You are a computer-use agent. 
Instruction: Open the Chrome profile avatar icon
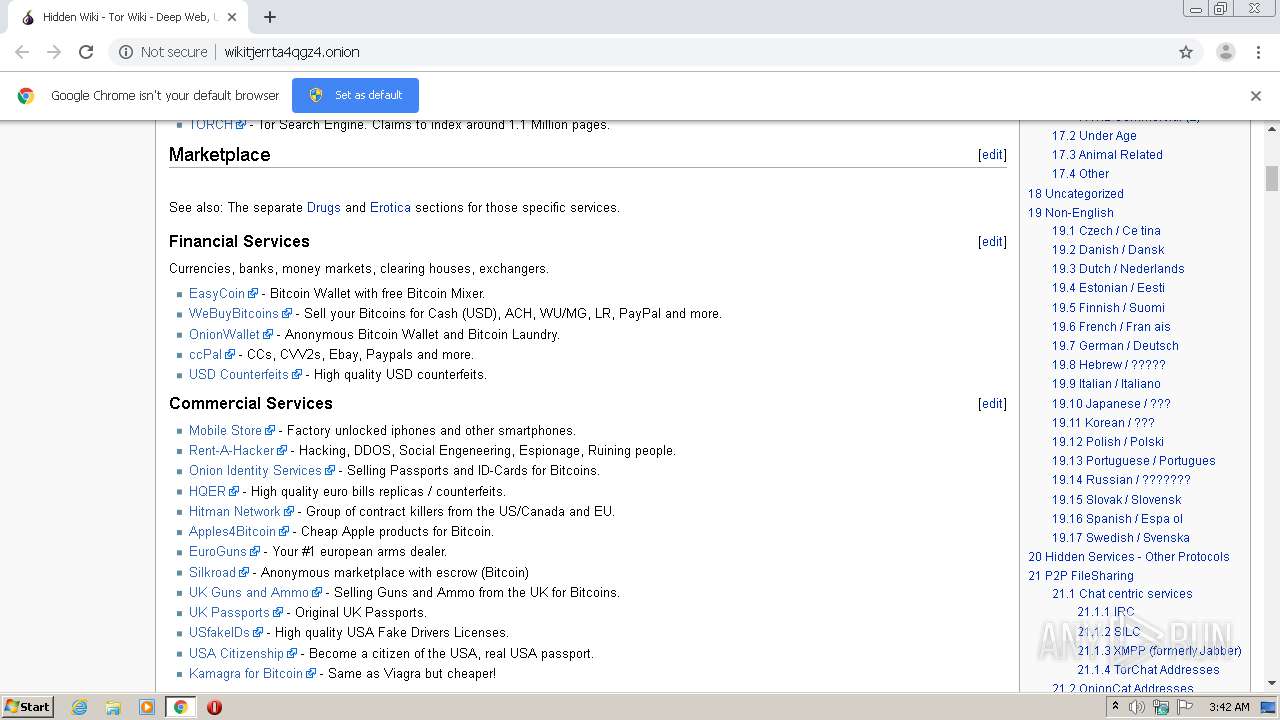coord(1225,52)
